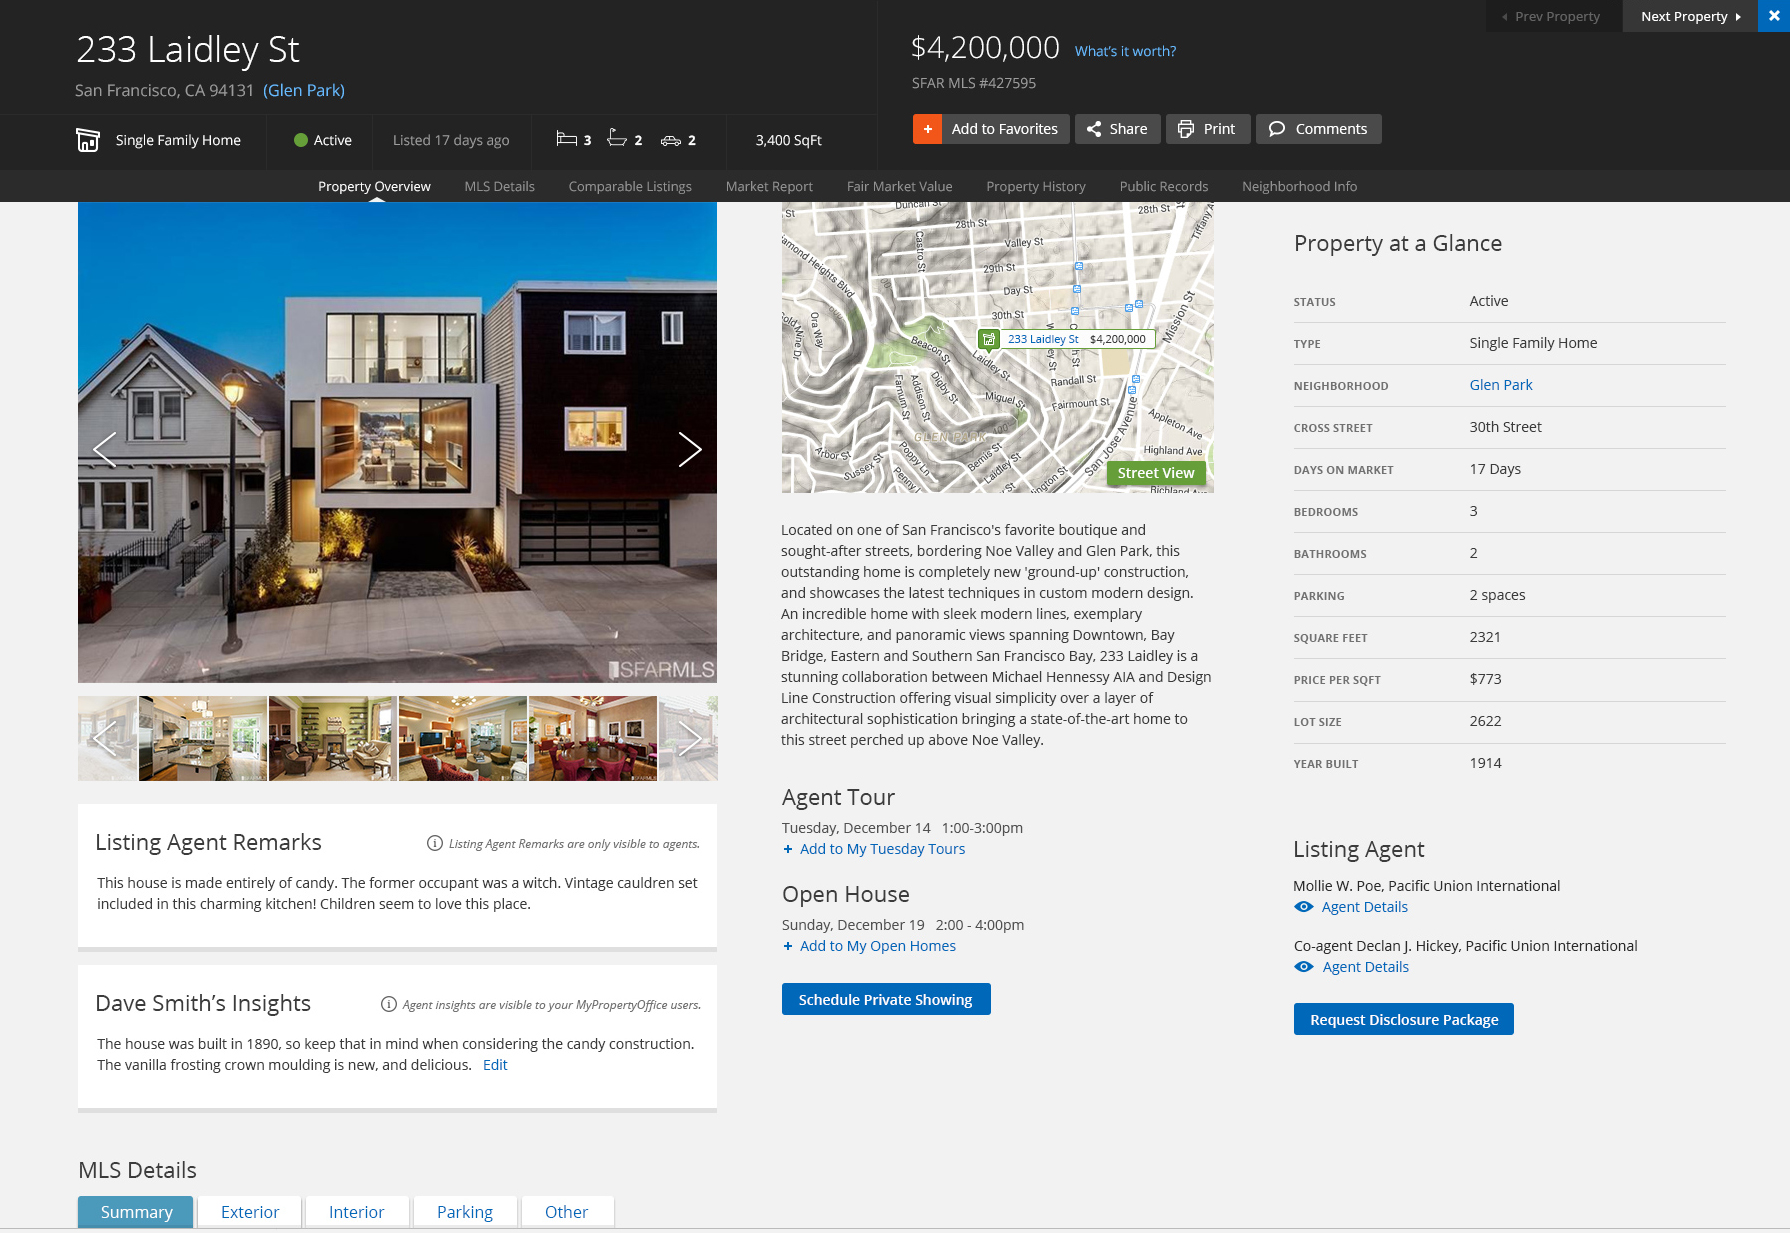Click the green property marker icon on map
Image resolution: width=1790 pixels, height=1233 pixels.
[989, 339]
